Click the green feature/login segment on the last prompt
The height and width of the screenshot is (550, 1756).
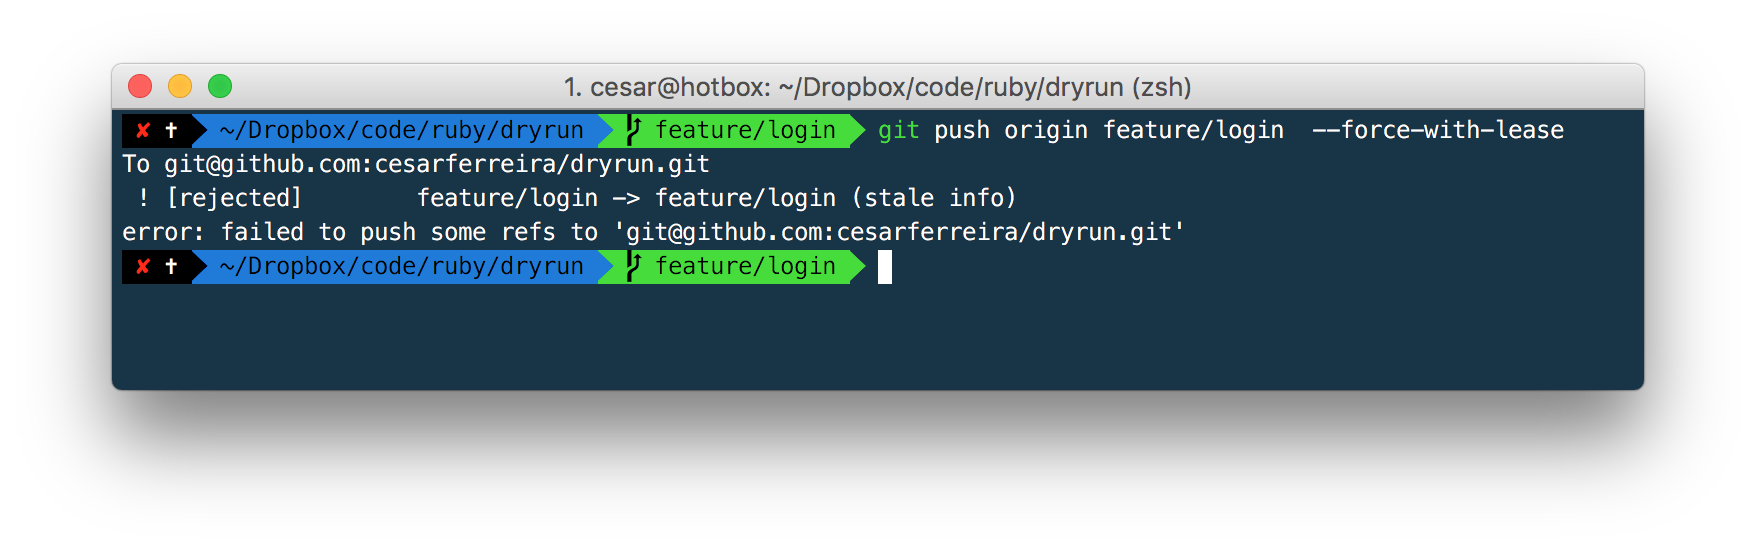click(745, 266)
